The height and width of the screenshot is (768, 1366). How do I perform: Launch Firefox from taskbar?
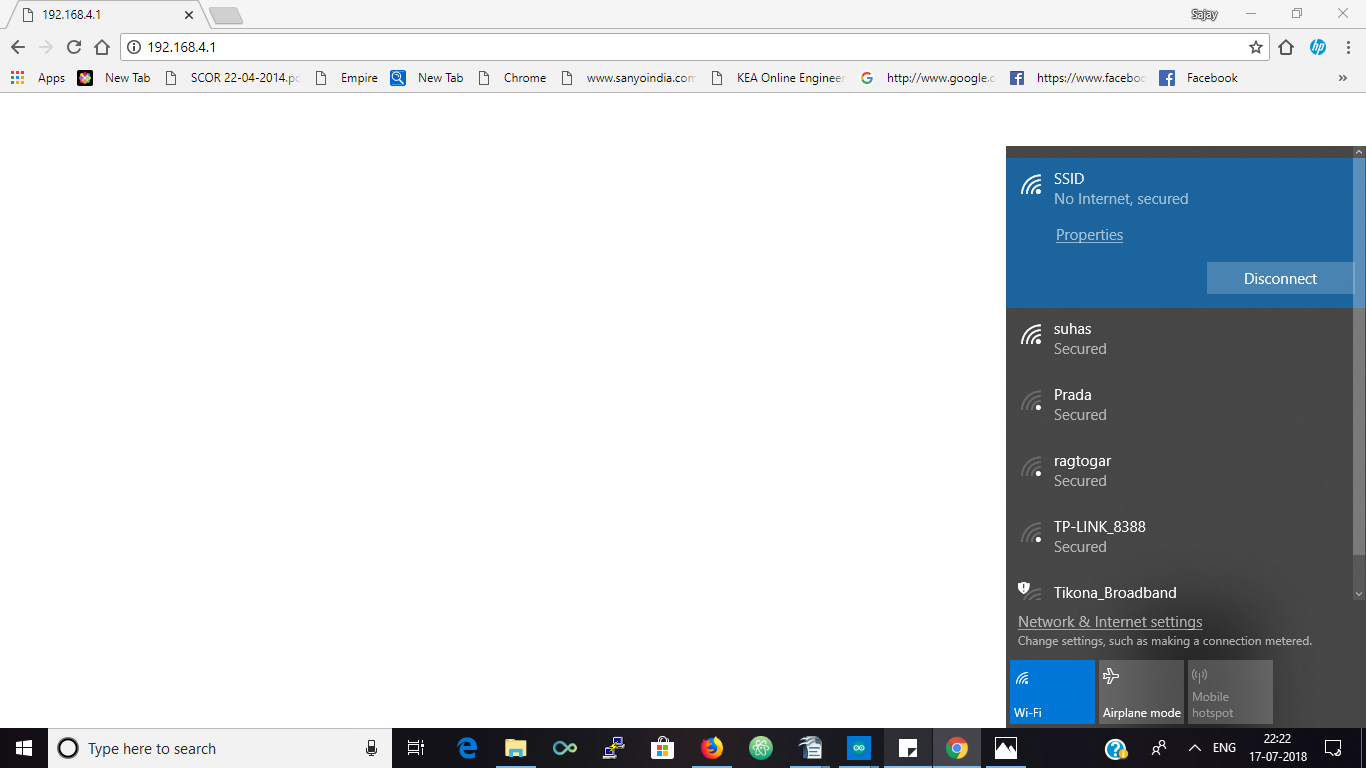712,748
